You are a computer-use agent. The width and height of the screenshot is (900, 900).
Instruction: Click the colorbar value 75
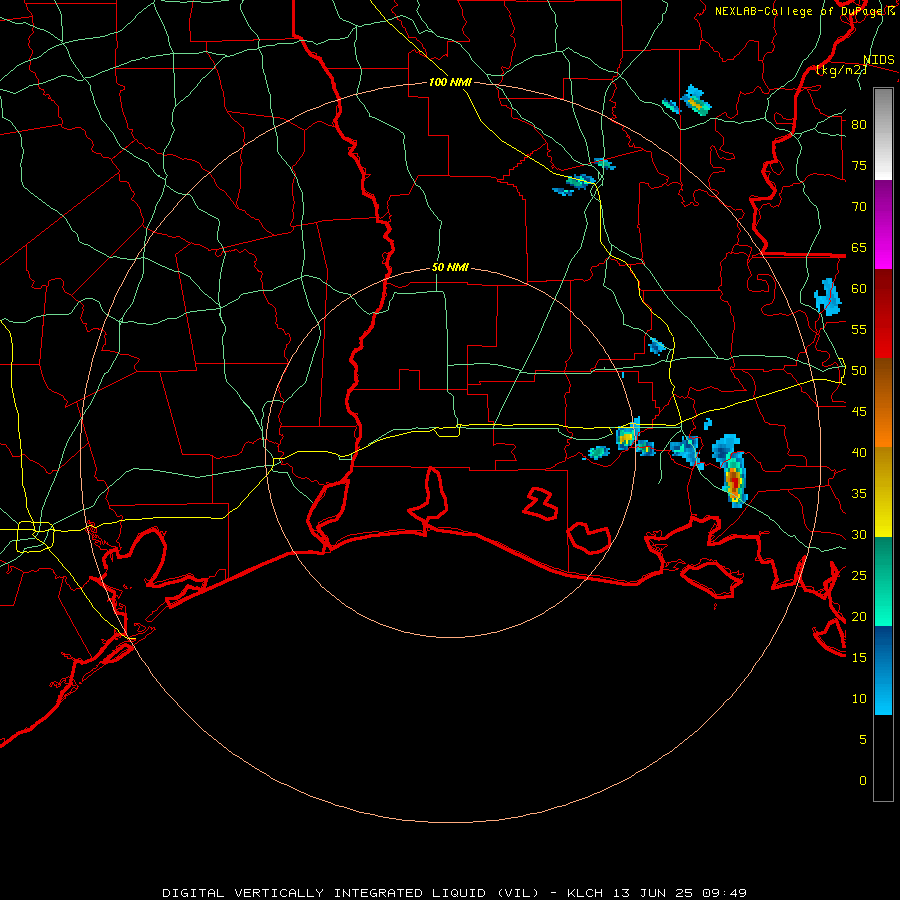[859, 165]
